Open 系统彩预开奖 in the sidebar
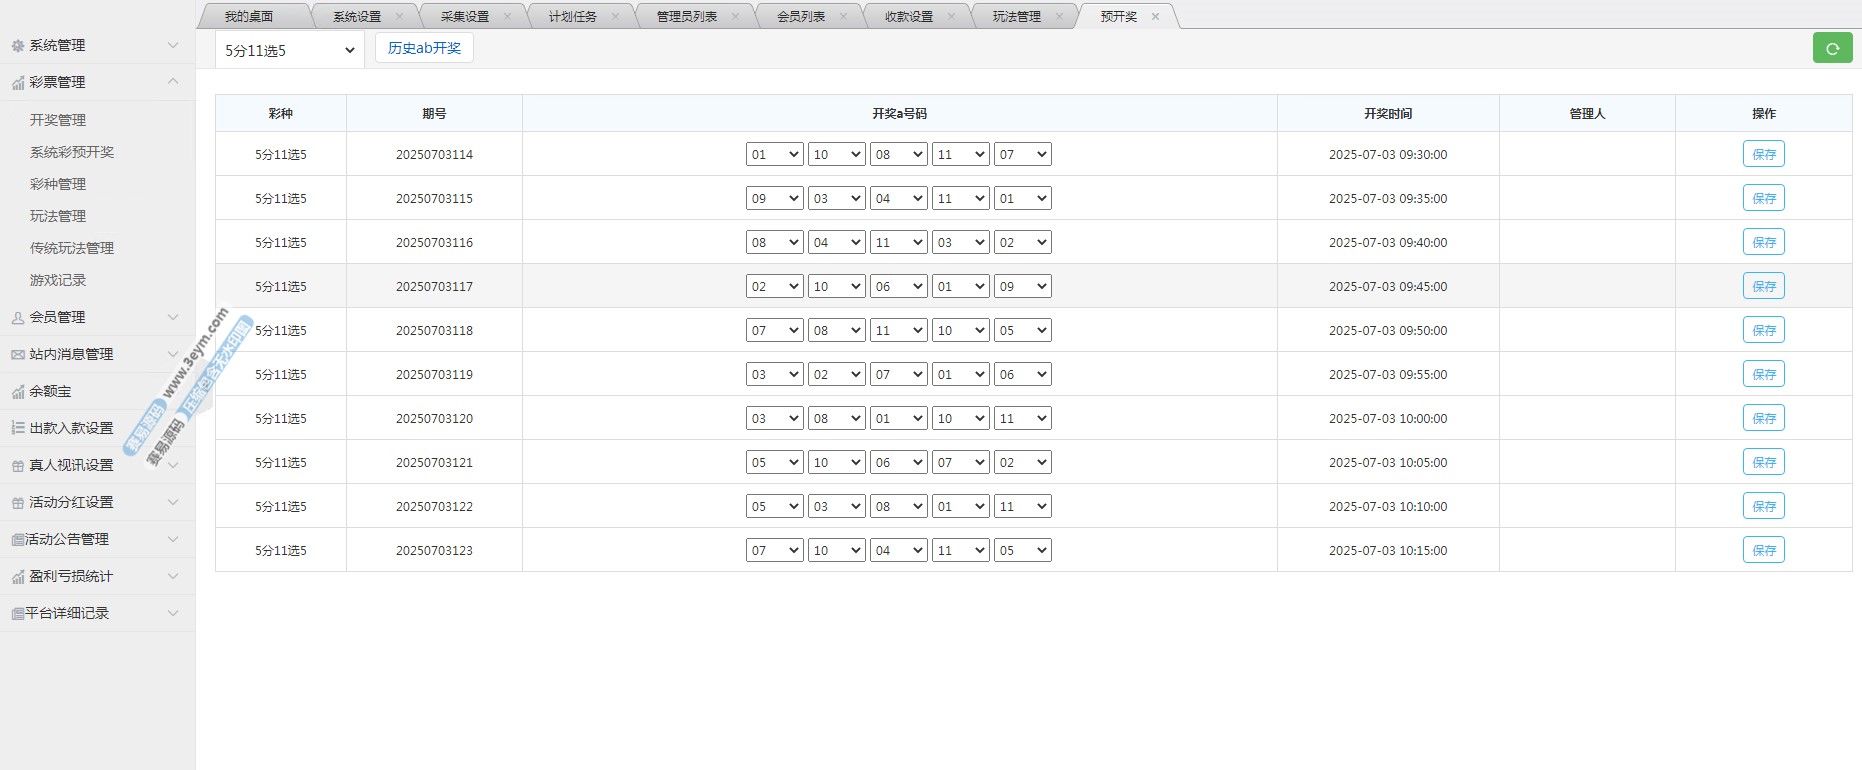Viewport: 1862px width, 770px height. 72,152
